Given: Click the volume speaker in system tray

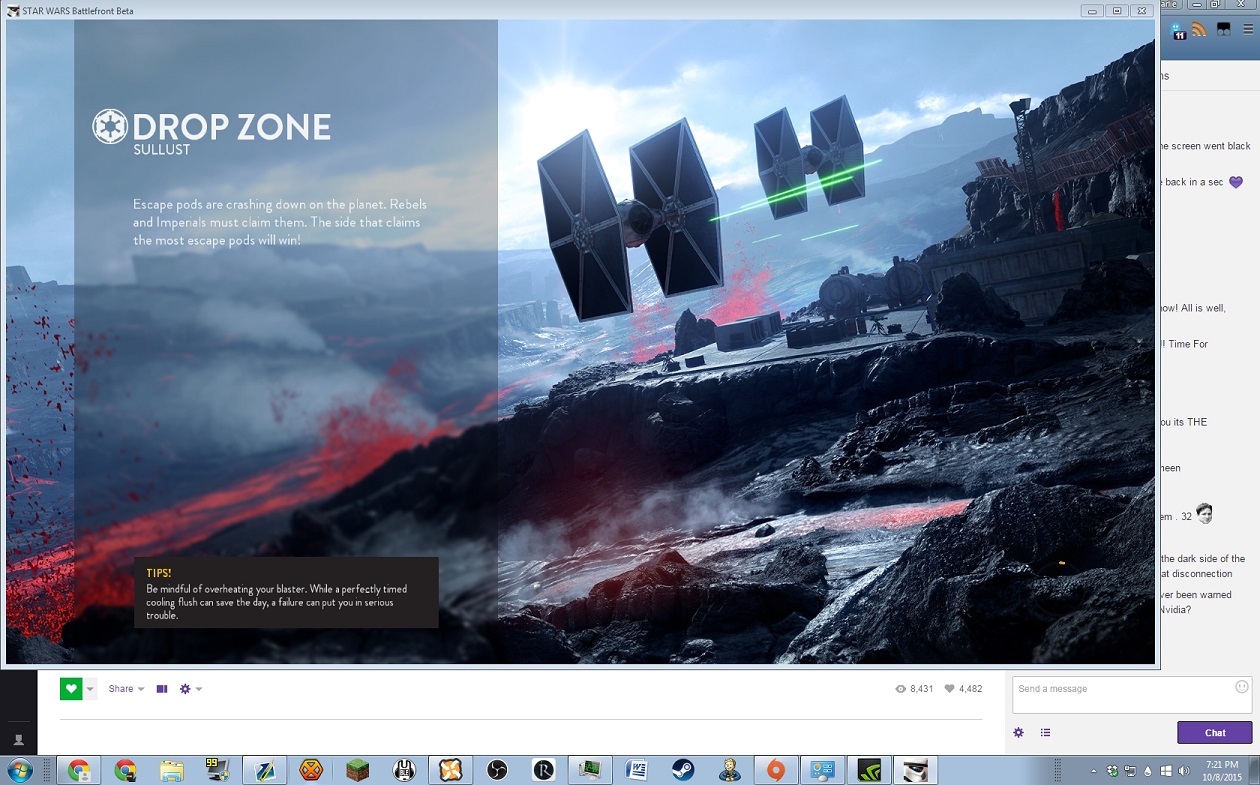Looking at the screenshot, I should click(x=1184, y=771).
